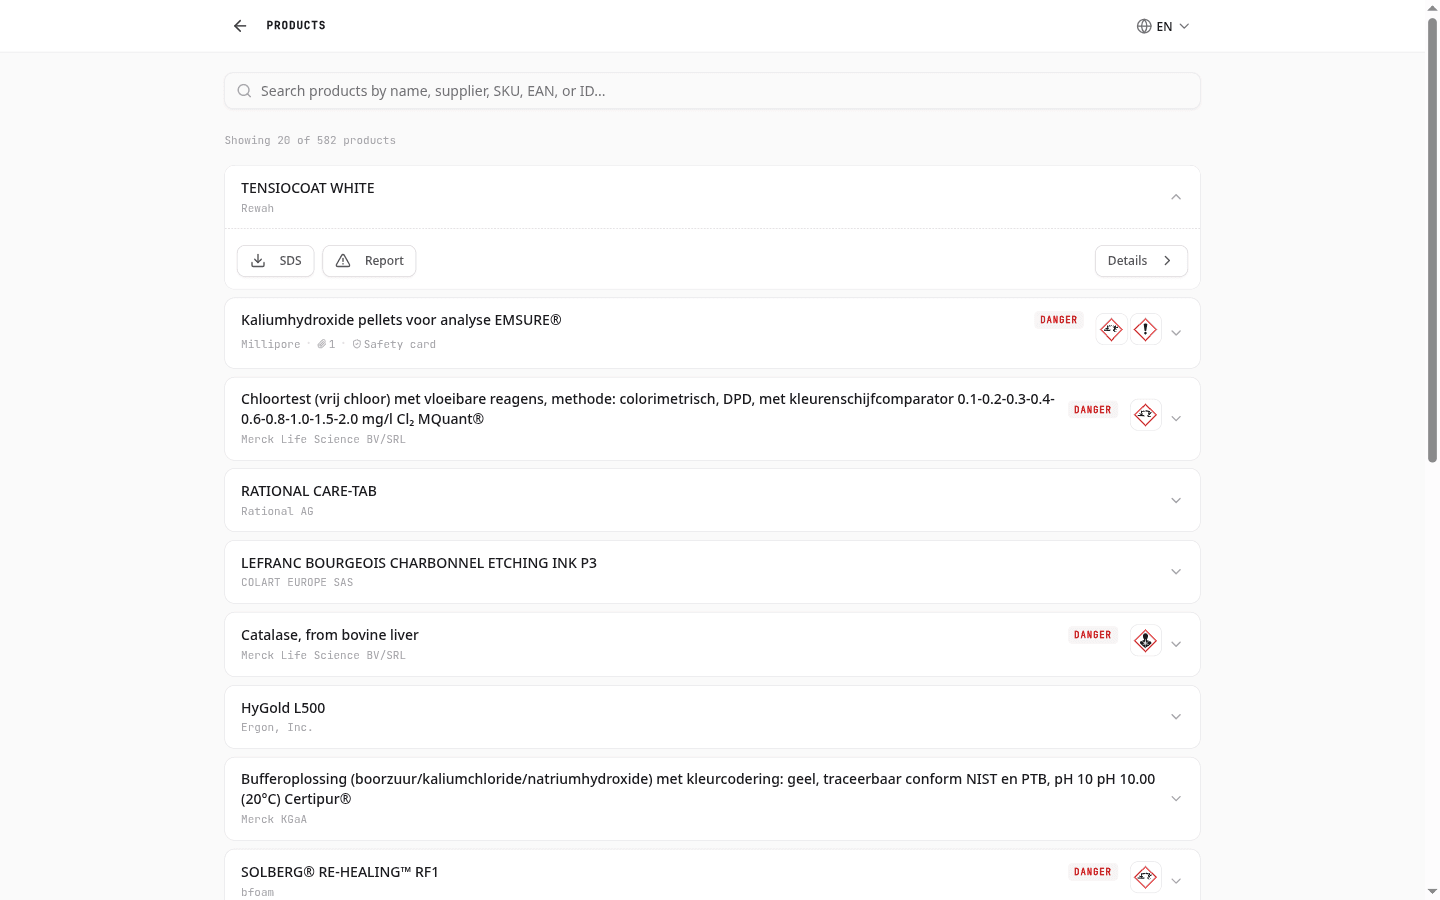Click the search magnifier icon

(x=244, y=91)
